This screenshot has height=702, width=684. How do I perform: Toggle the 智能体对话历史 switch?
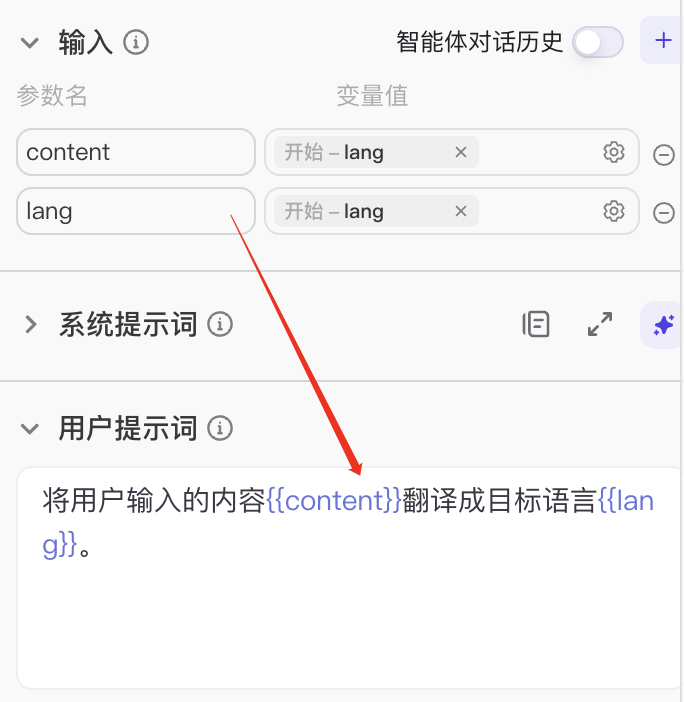(598, 43)
